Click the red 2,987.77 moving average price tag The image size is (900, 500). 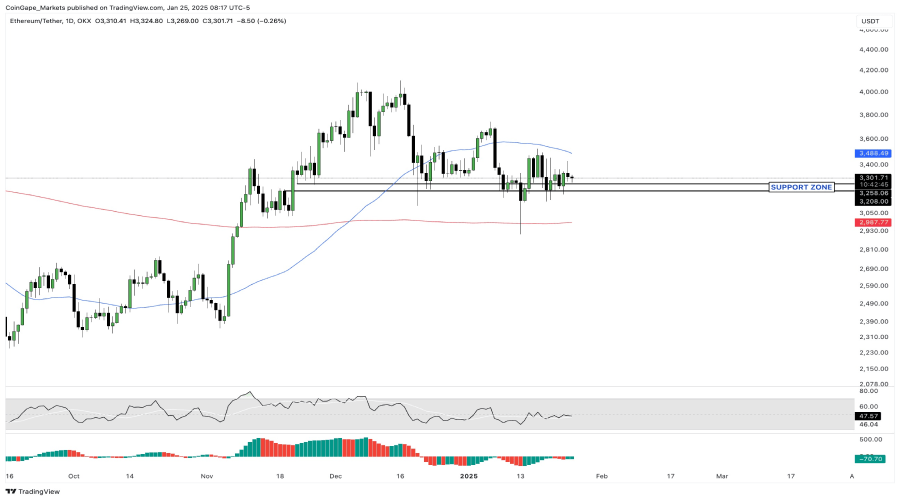tap(872, 222)
